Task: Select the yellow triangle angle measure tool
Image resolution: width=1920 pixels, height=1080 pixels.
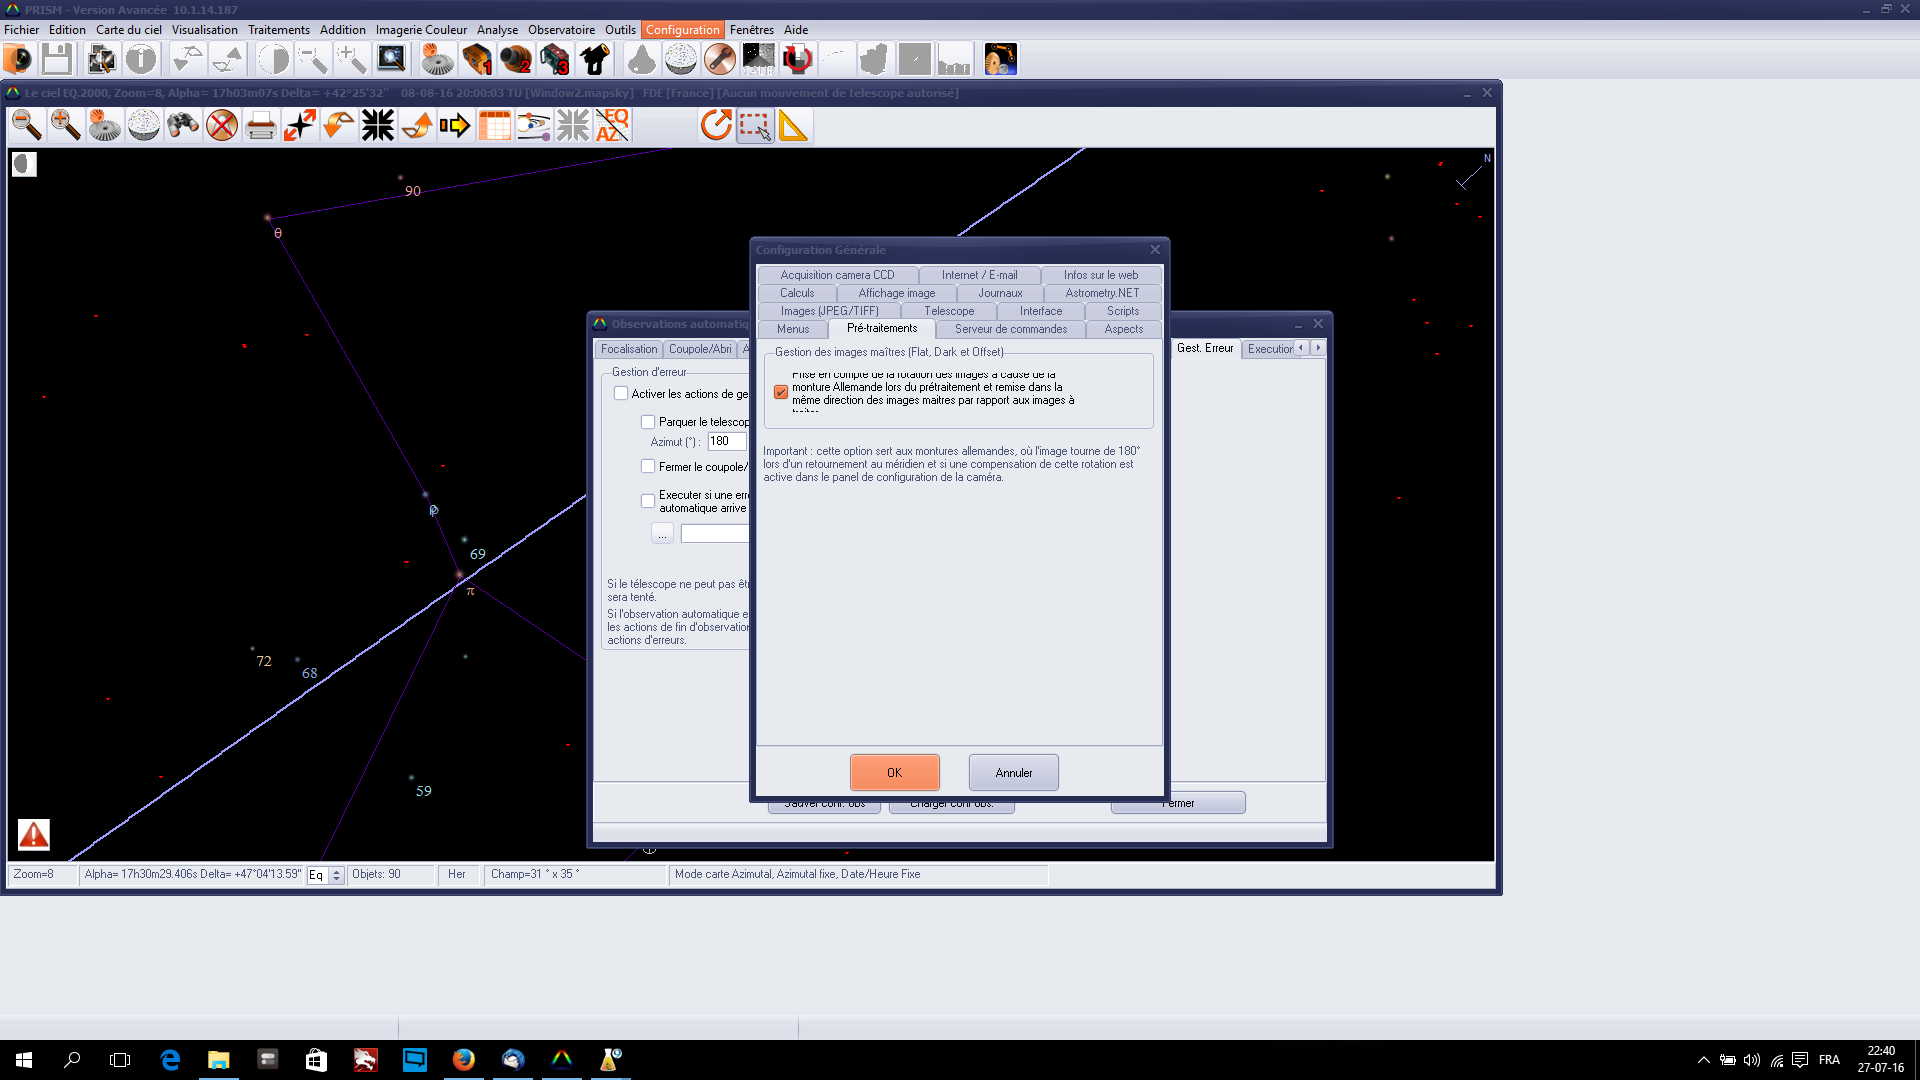Action: [x=793, y=126]
